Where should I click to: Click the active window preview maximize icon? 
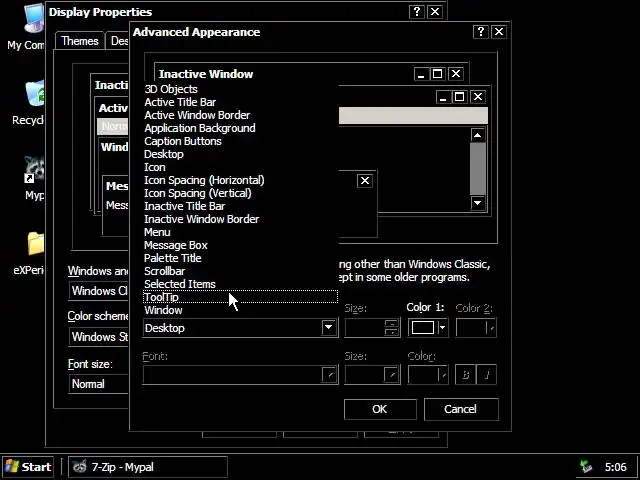point(460,97)
